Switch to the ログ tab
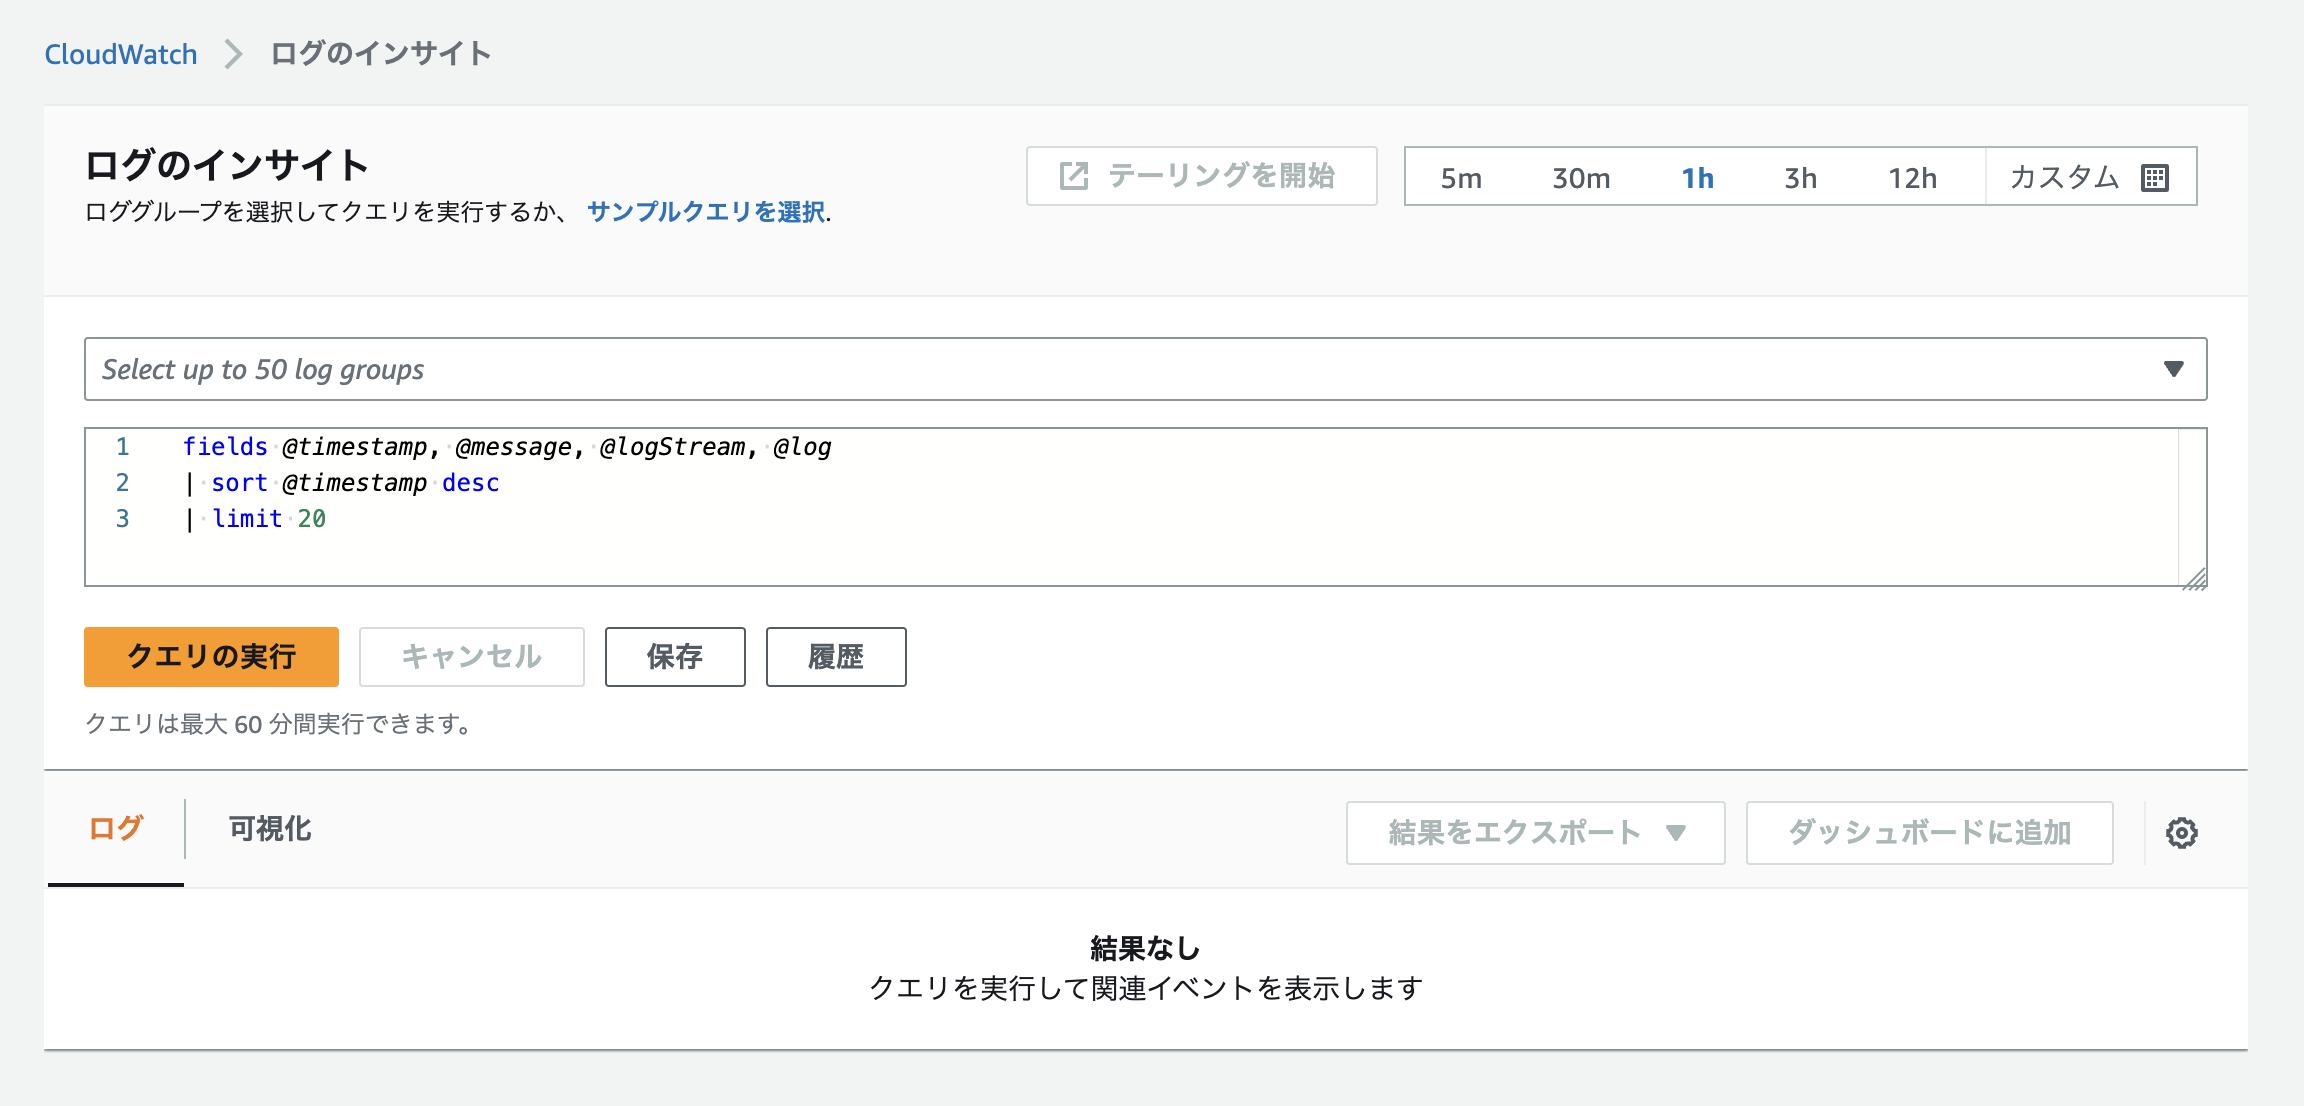This screenshot has width=2304, height=1106. [x=116, y=828]
